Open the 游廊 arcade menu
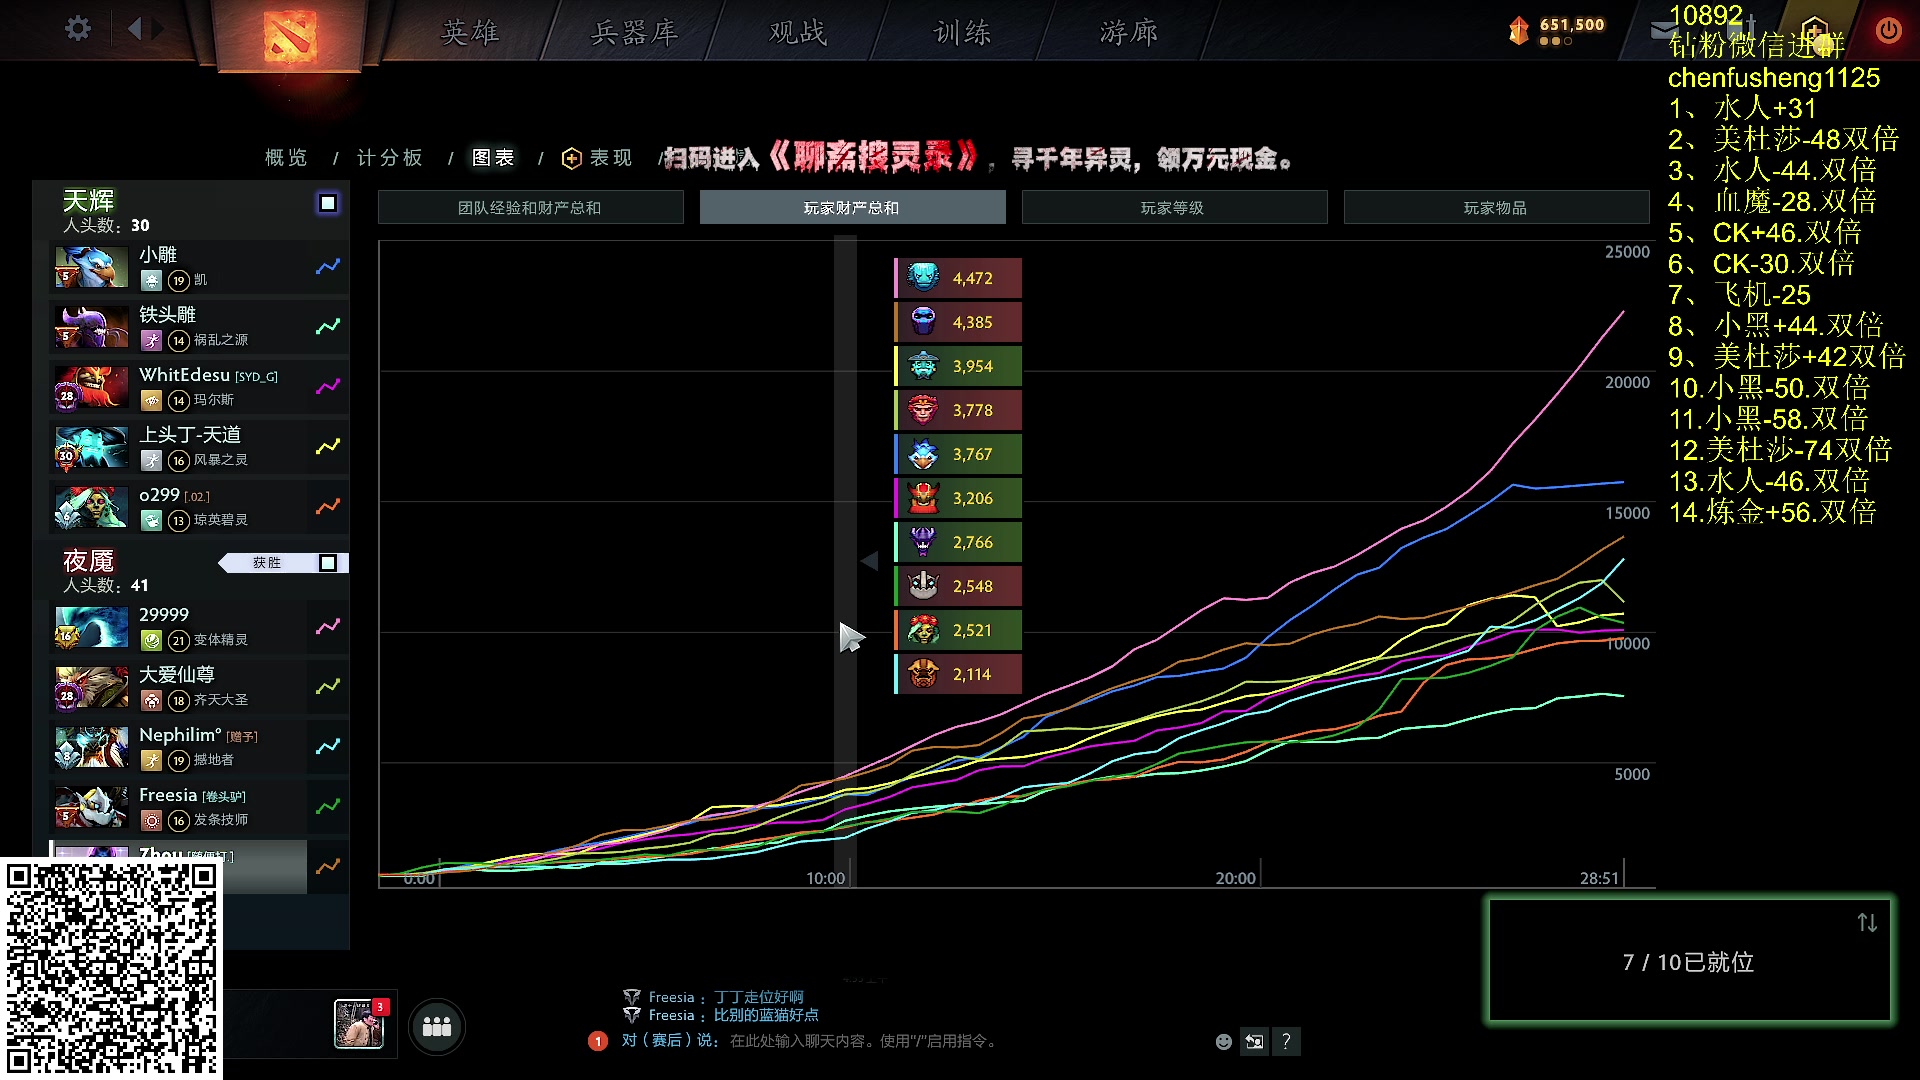This screenshot has height=1080, width=1920. pos(1129,32)
